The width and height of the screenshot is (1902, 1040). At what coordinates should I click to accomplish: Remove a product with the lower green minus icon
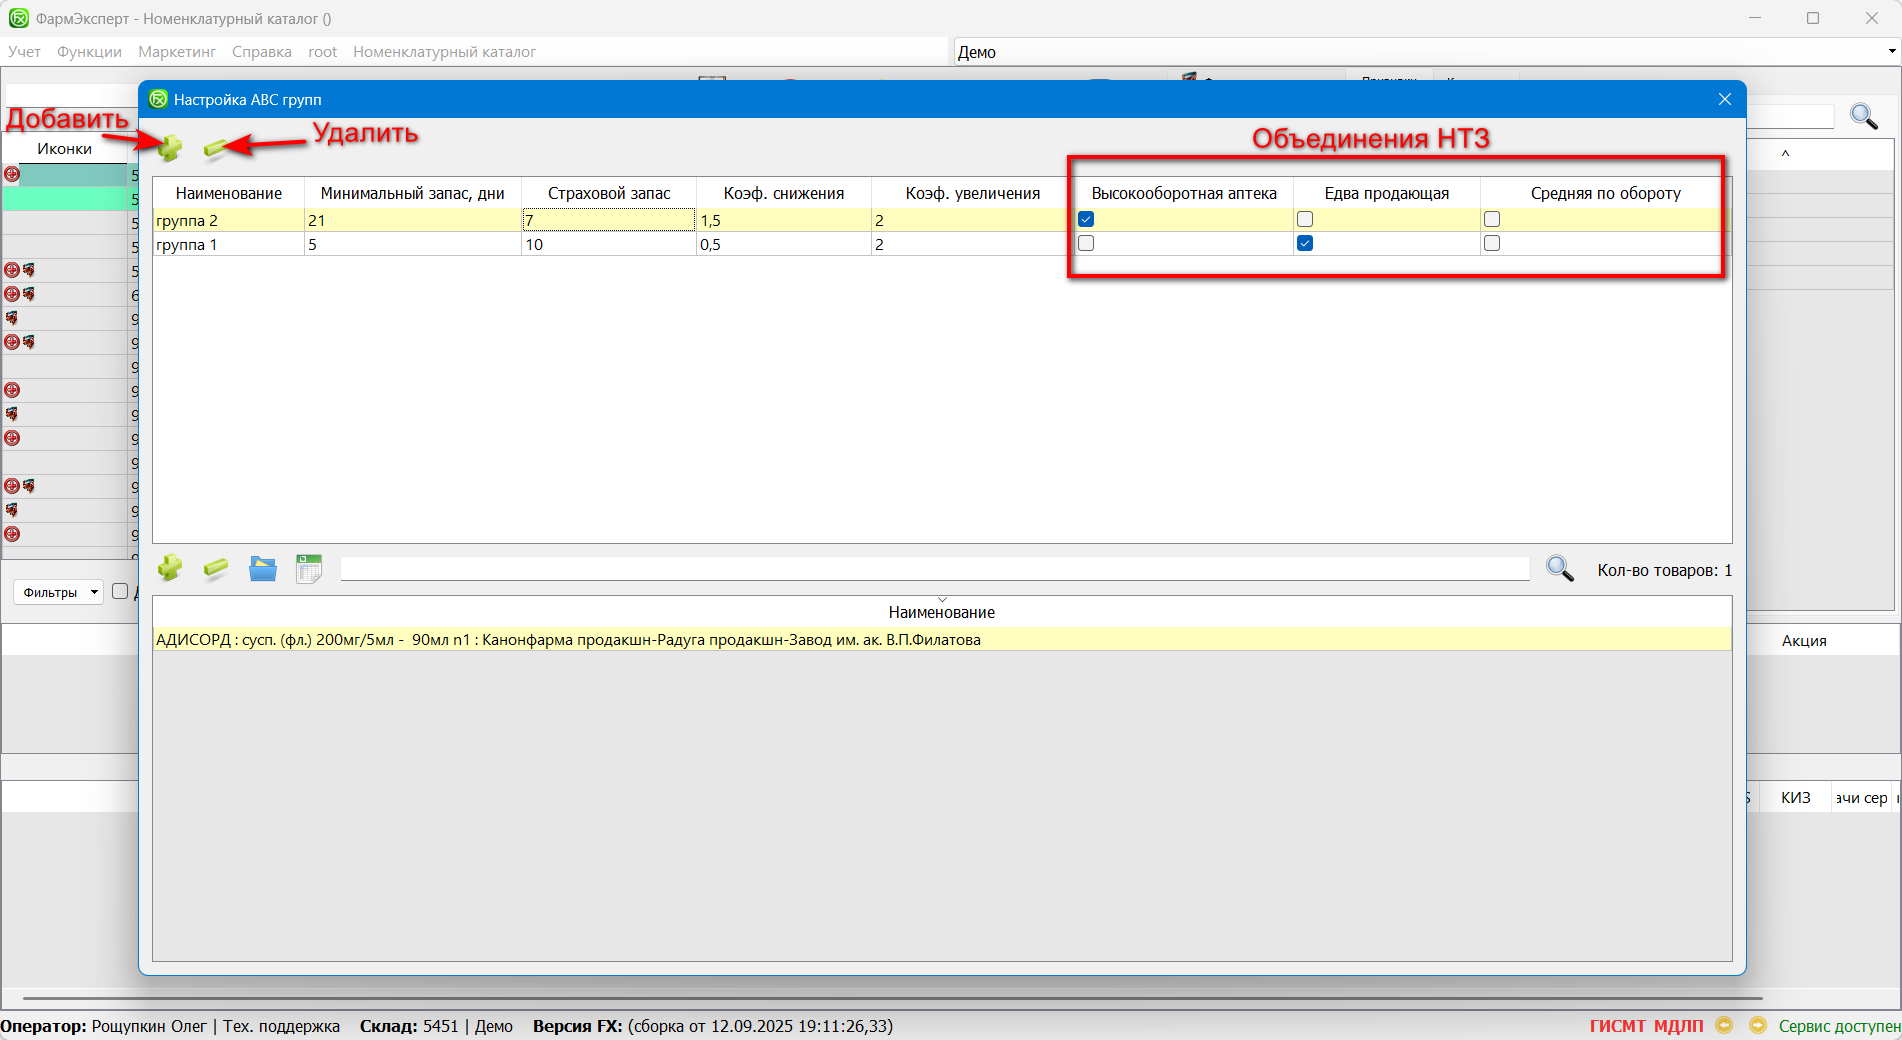216,569
